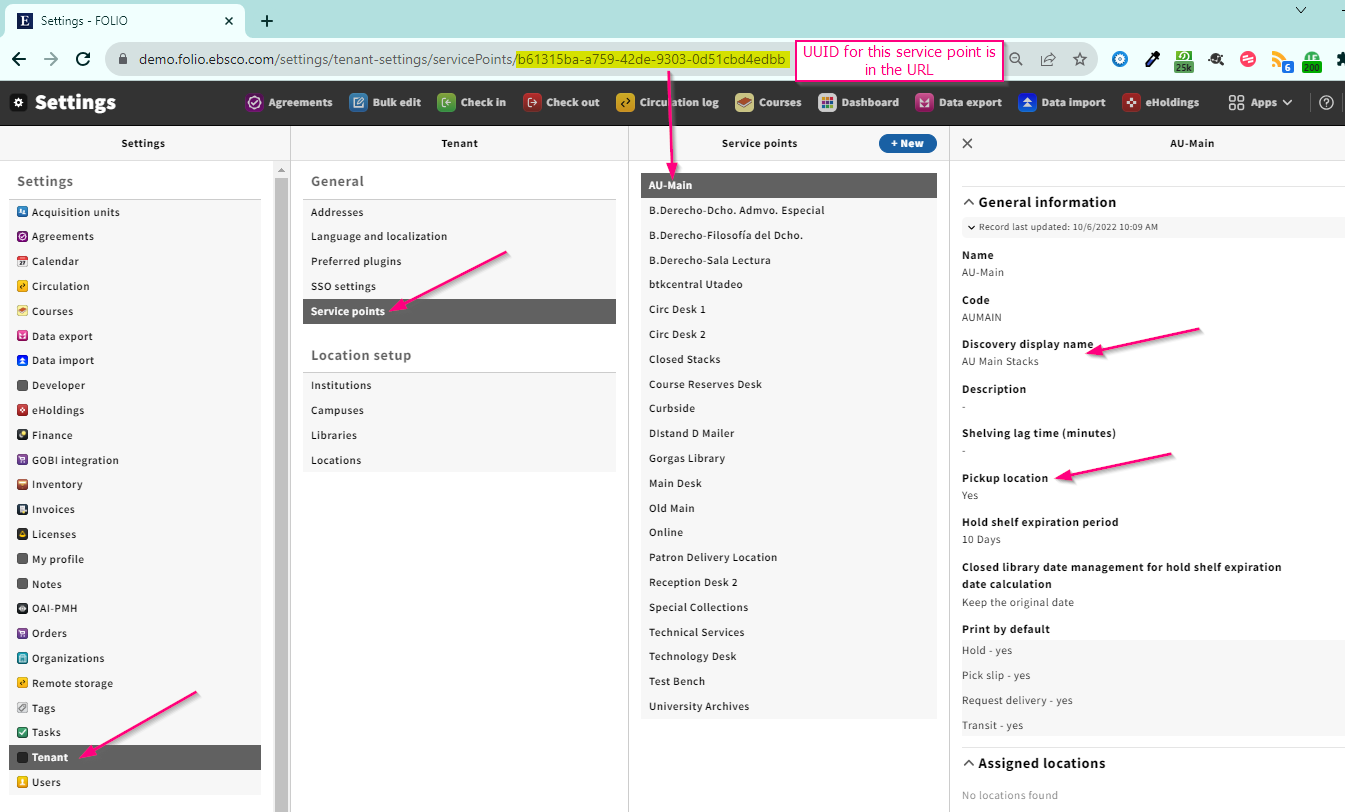Click the New service point button

point(907,143)
